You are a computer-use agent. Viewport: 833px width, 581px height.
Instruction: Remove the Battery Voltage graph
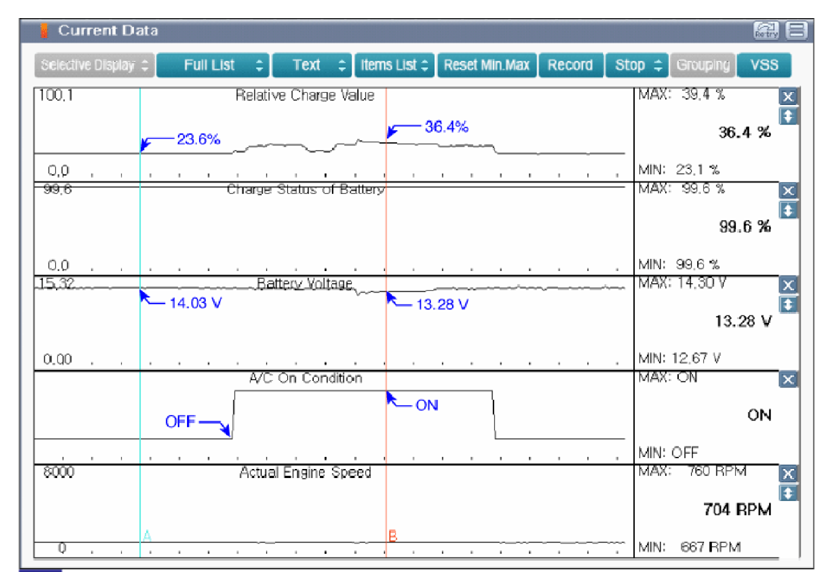click(x=788, y=285)
